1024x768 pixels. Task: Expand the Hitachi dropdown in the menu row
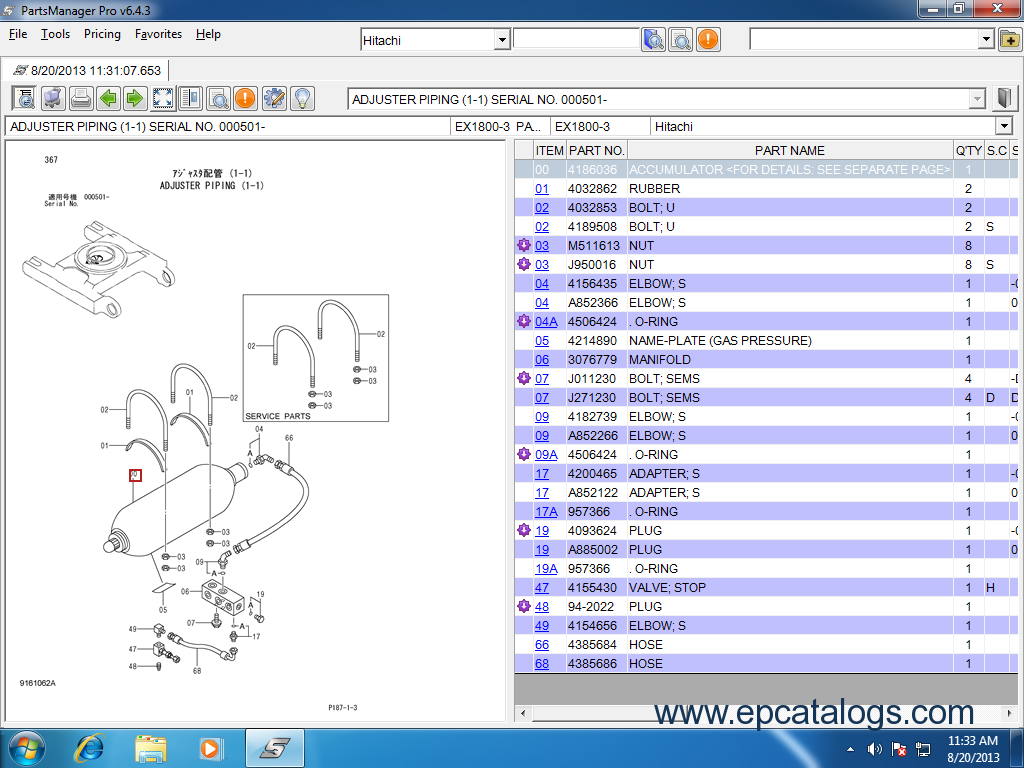(502, 40)
